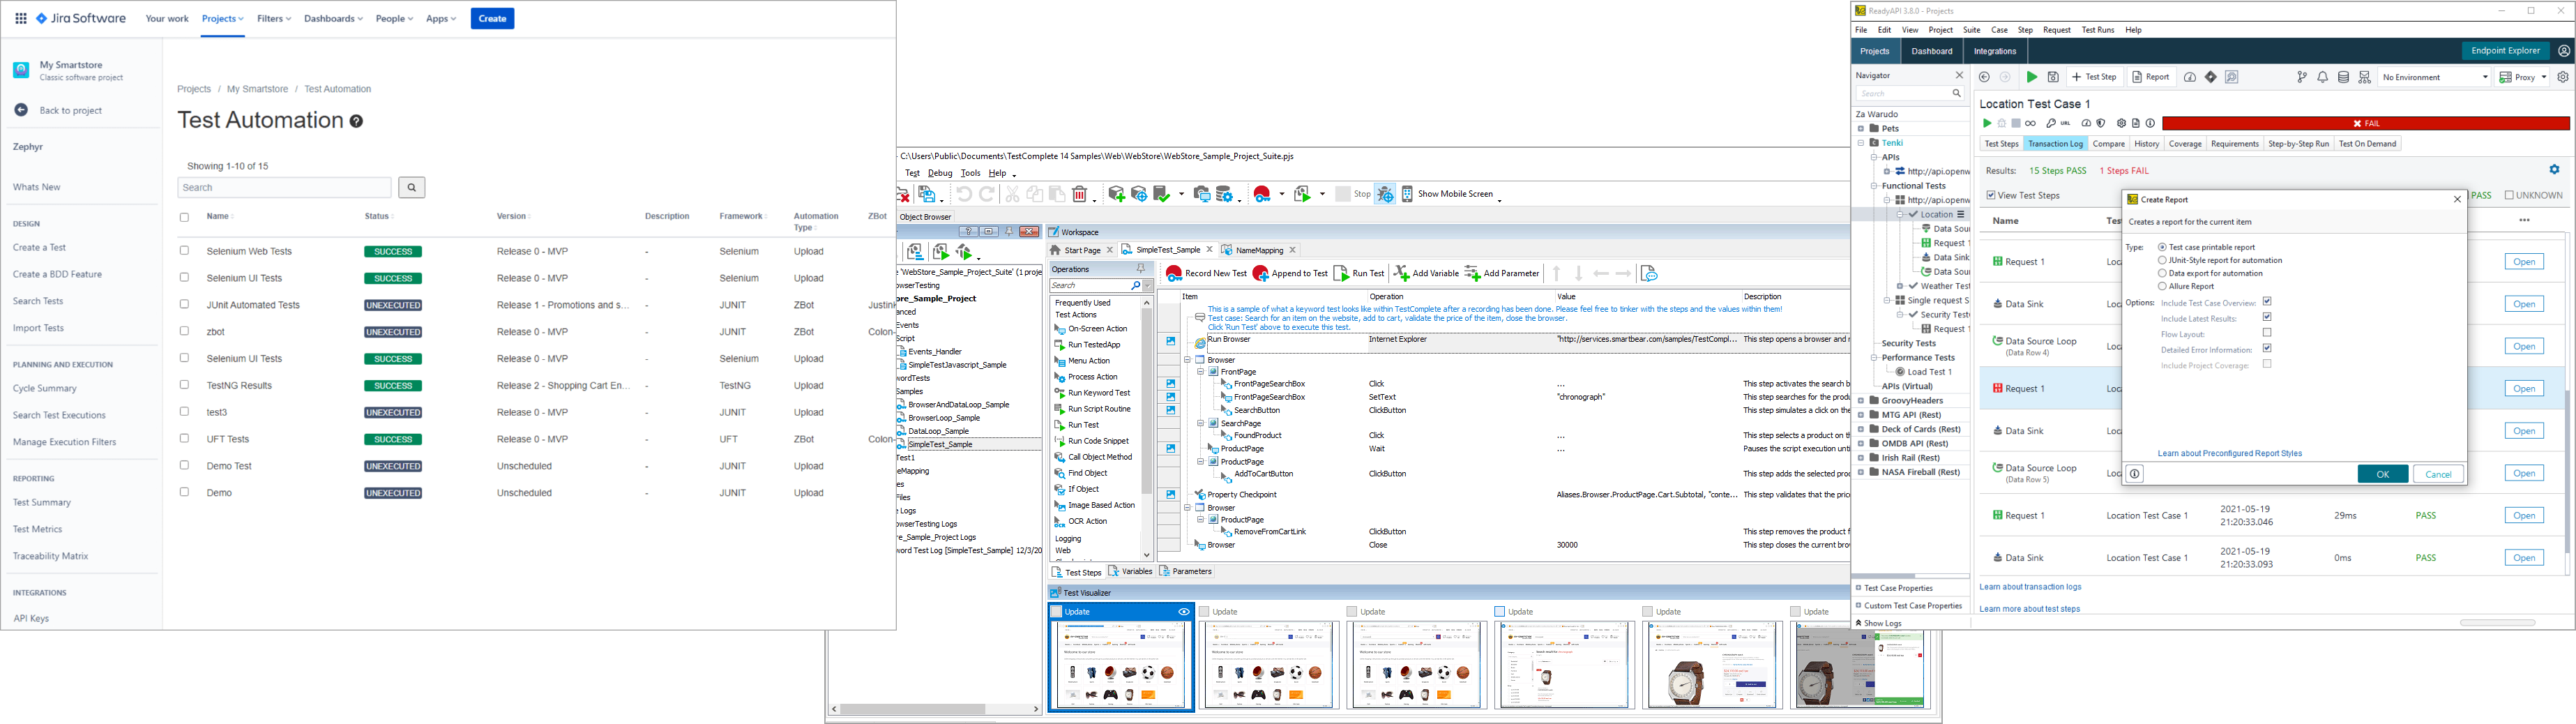
Task: Select Allure Report radio button
Action: pos(2162,286)
